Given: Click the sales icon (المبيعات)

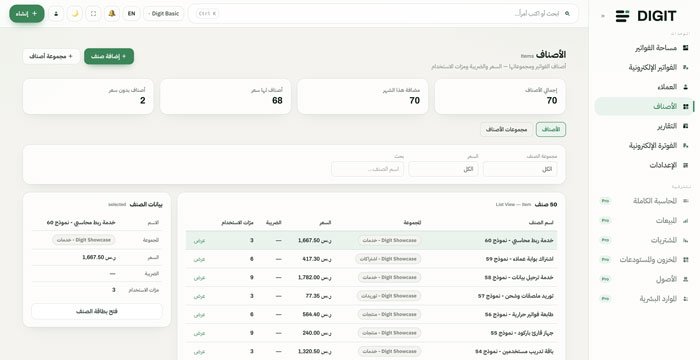Looking at the screenshot, I should pos(686,221).
